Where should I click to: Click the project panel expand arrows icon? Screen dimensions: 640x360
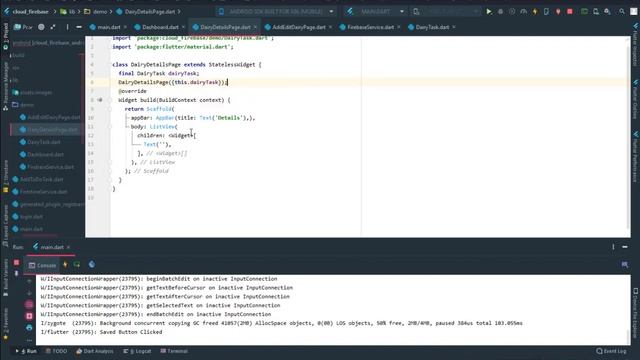click(53, 27)
